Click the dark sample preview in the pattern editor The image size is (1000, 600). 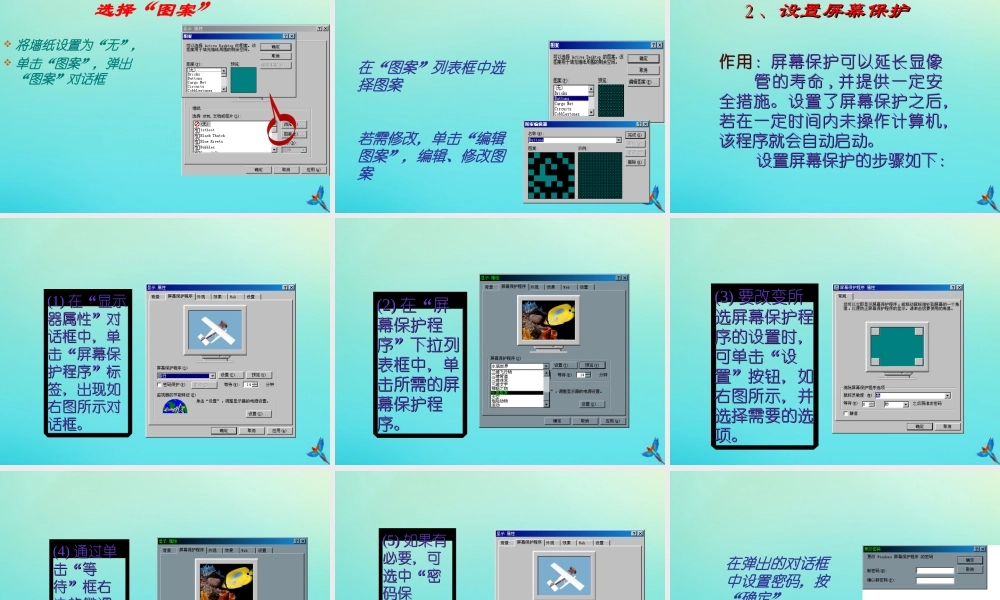point(599,176)
